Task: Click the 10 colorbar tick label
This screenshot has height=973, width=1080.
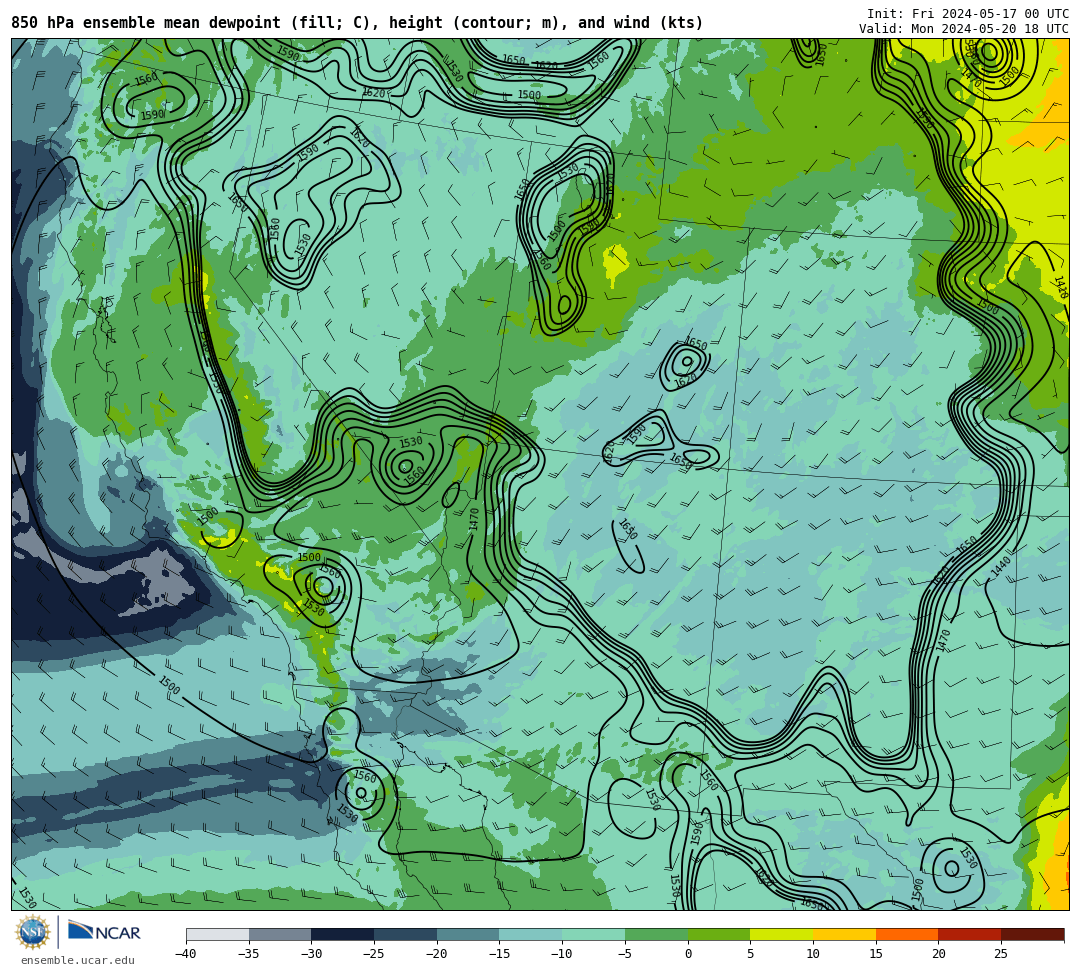Action: click(813, 954)
